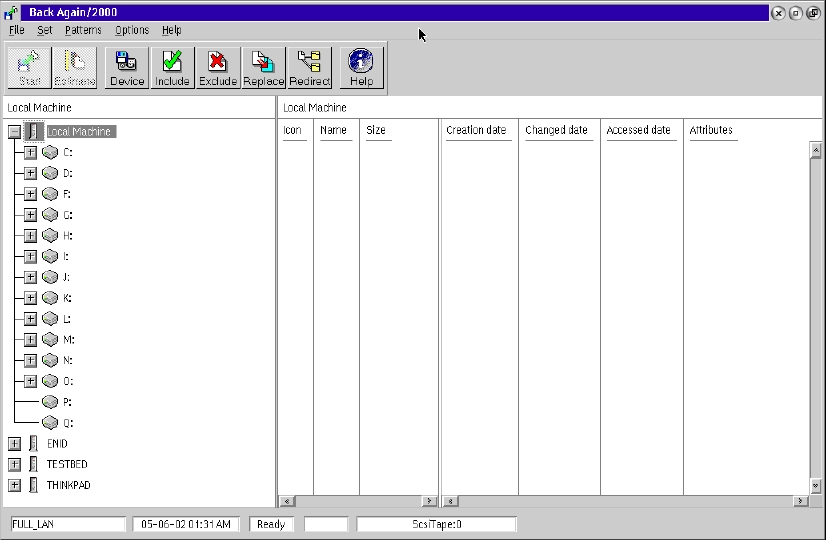826x540 pixels.
Task: Click left arrow of the dates horizontal scrollbar
Action: (450, 501)
